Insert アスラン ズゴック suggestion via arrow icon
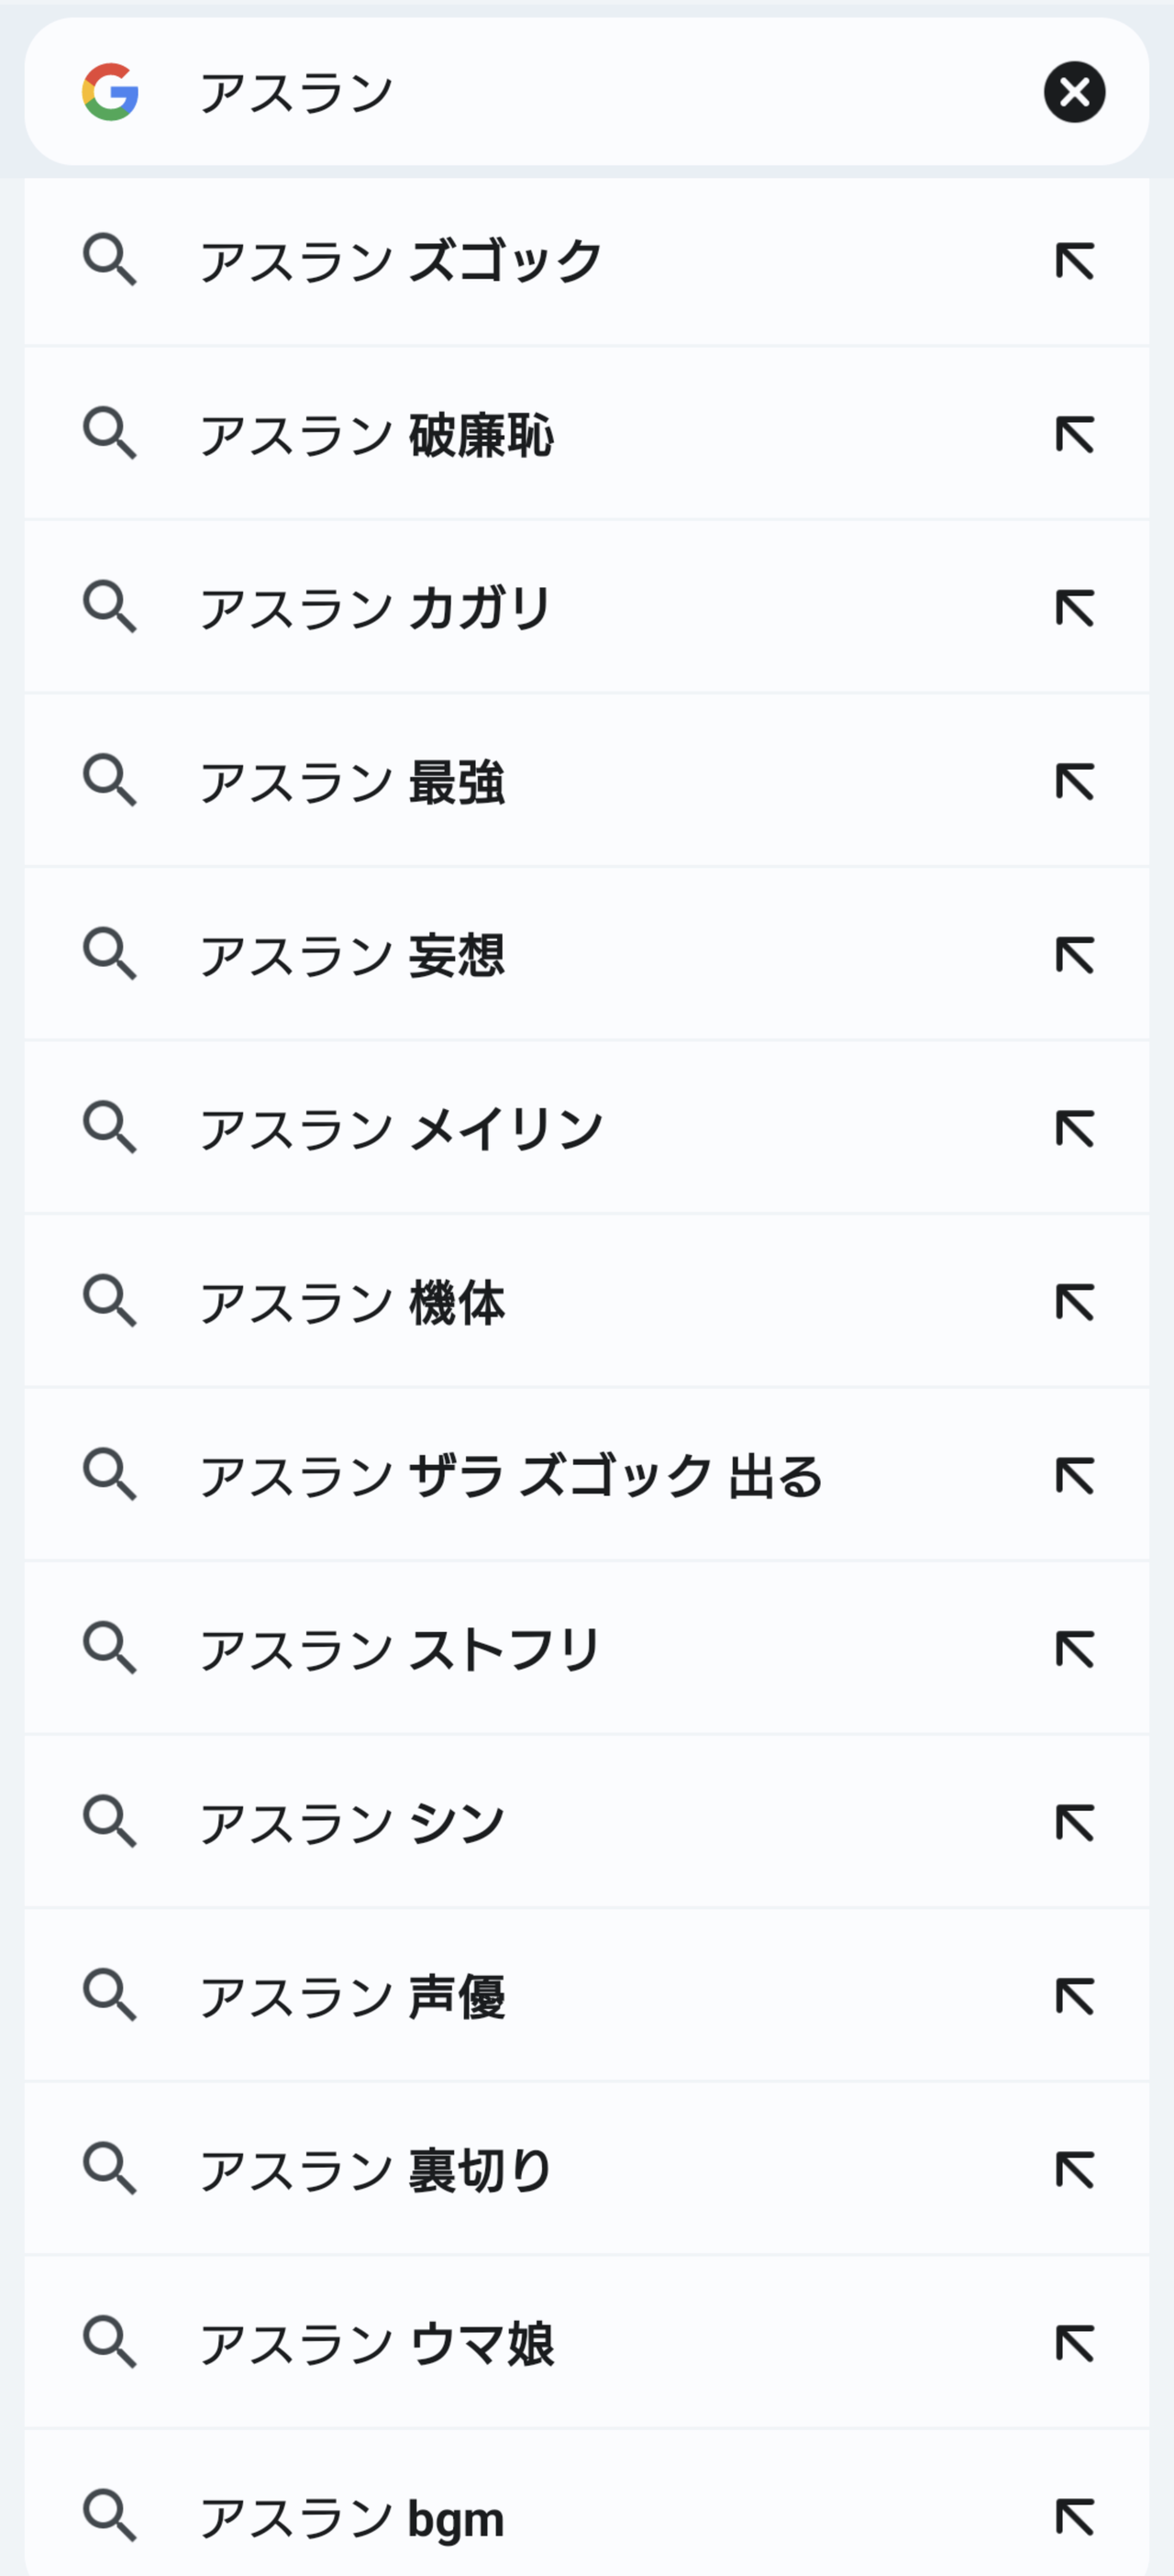The width and height of the screenshot is (1174, 2576). click(1075, 261)
